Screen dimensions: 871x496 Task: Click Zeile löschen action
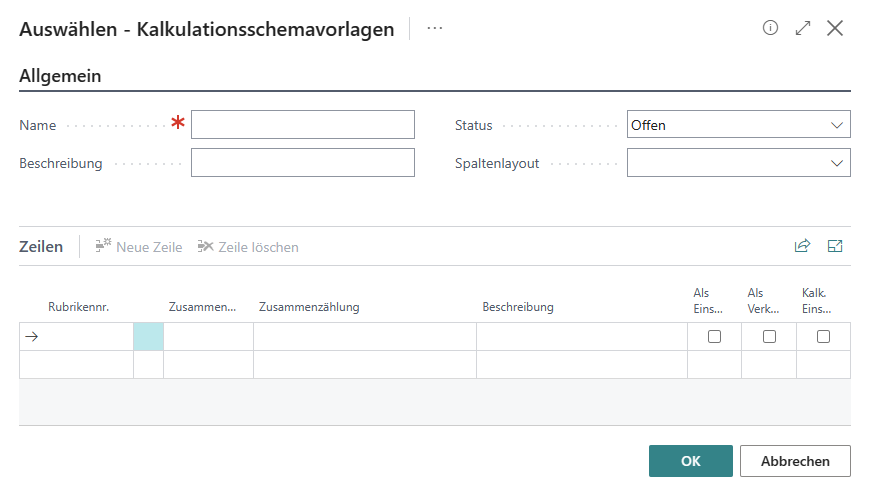click(248, 247)
